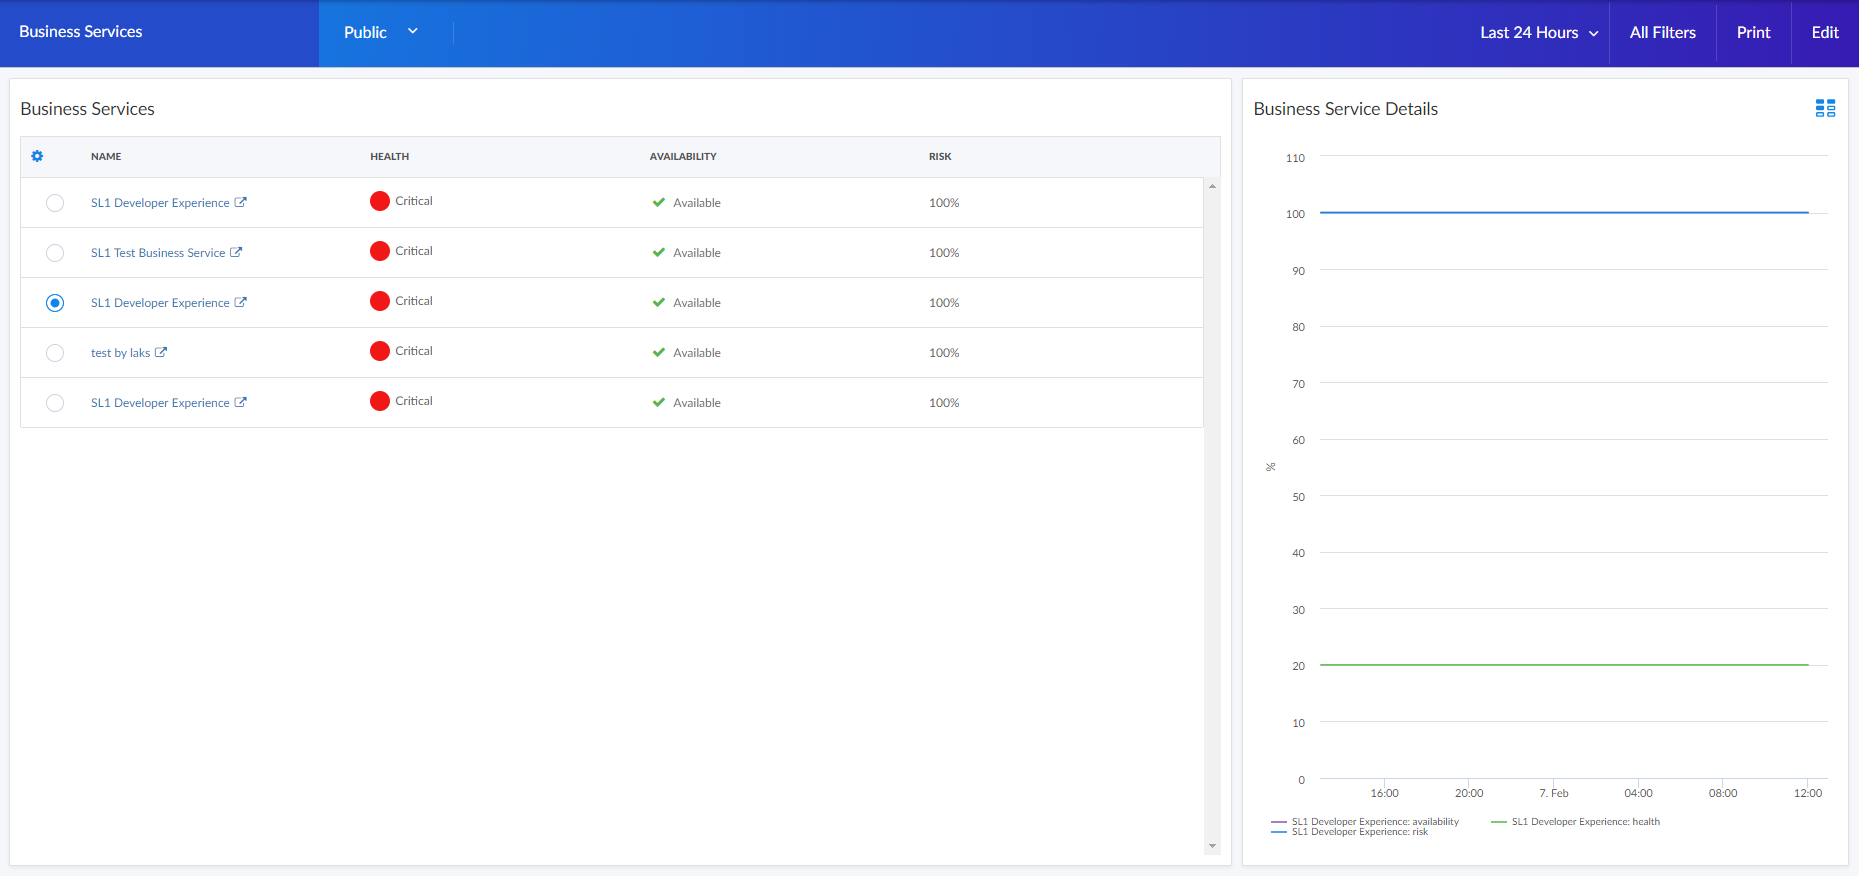Click the scroll-up arrow of the services table
The height and width of the screenshot is (886, 1859).
click(x=1212, y=187)
